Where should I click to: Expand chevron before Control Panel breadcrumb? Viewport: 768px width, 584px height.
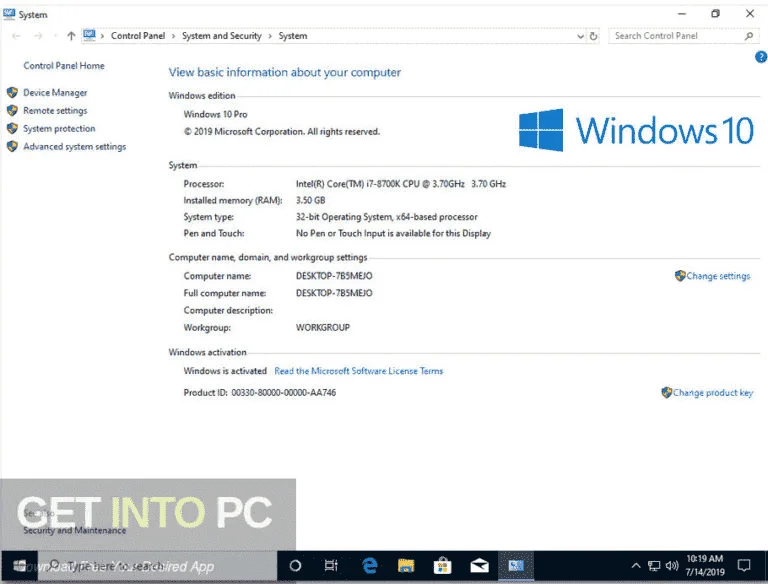(102, 36)
